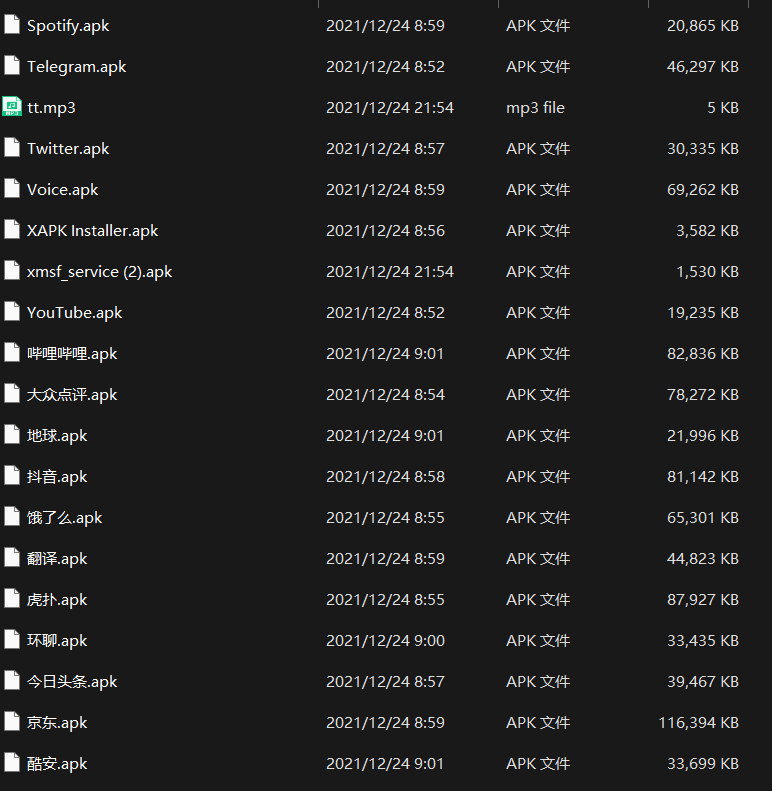The height and width of the screenshot is (791, 772).
Task: Click the tt.mp3 green audio icon
Action: [x=12, y=107]
